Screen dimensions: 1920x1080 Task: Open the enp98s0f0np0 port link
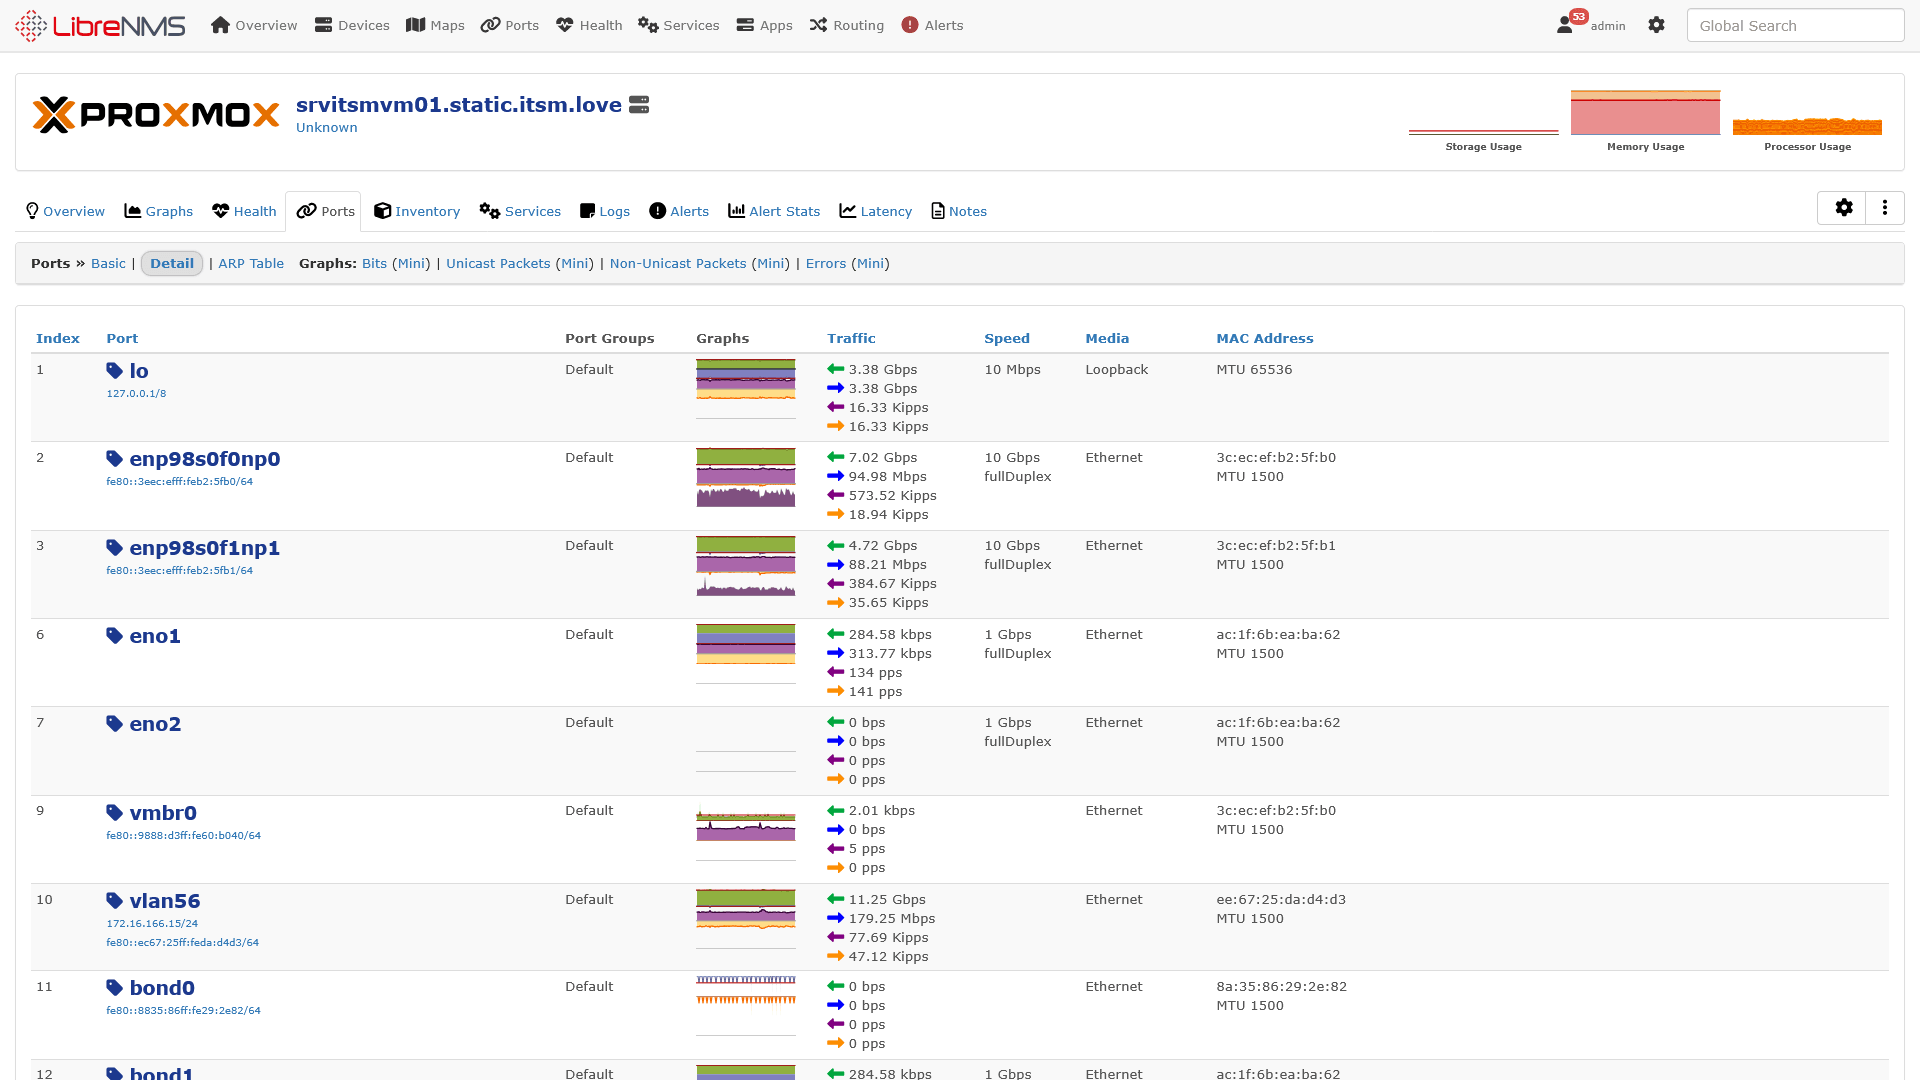[204, 459]
